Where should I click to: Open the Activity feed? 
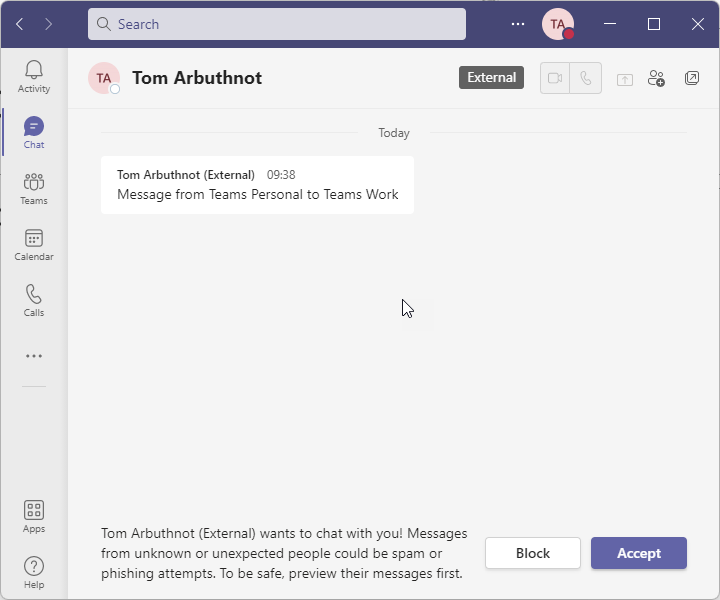click(x=34, y=76)
